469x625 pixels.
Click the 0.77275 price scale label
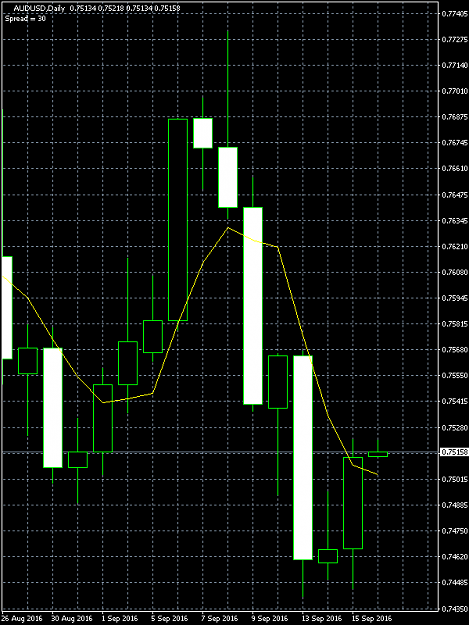[455, 39]
